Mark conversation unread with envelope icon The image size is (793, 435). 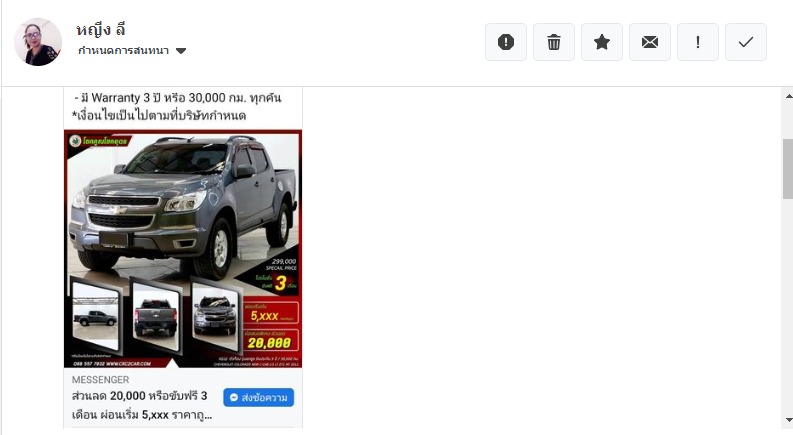point(650,42)
